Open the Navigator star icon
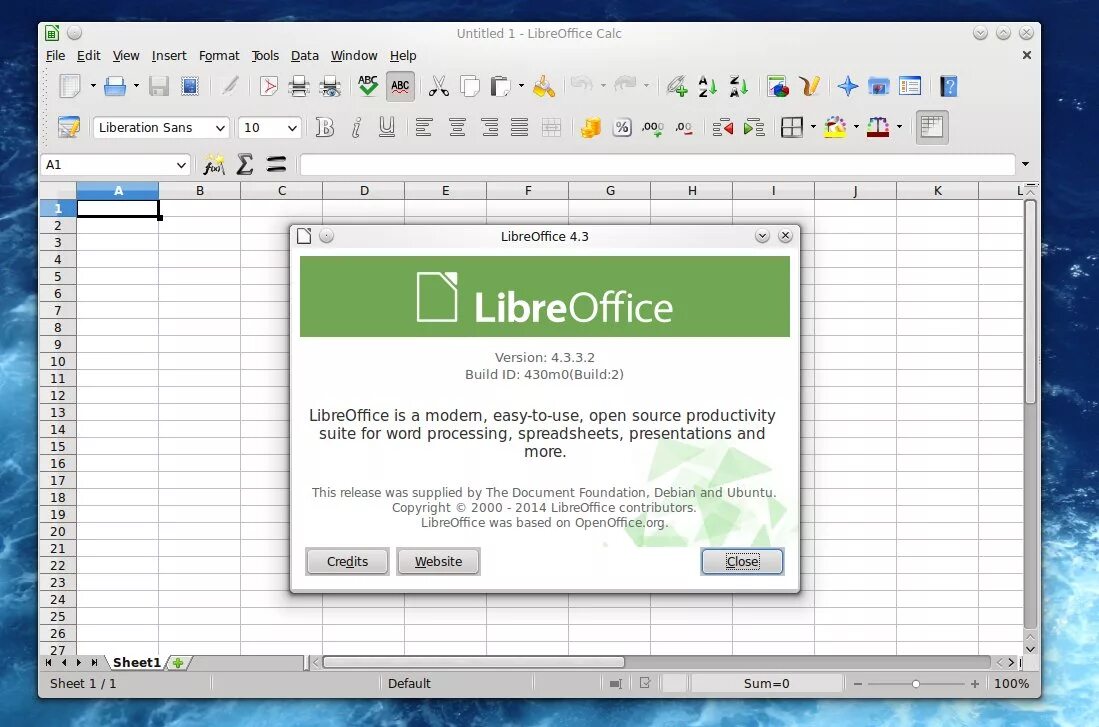The width and height of the screenshot is (1099, 727). [847, 86]
